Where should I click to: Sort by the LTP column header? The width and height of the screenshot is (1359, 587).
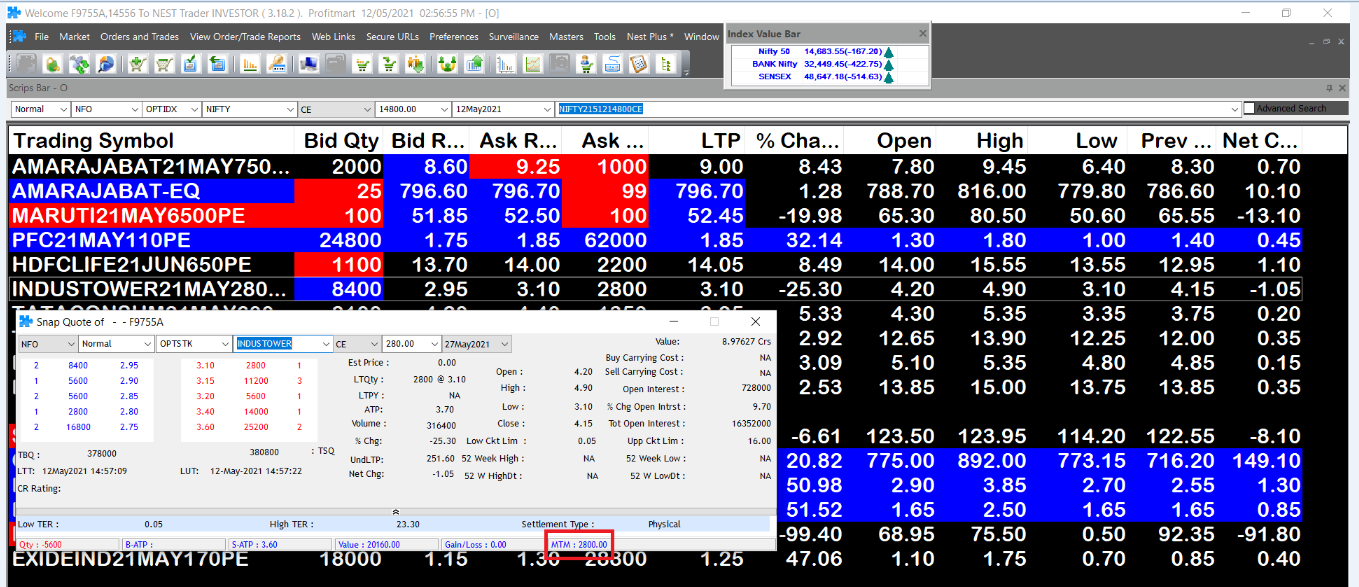click(x=697, y=141)
